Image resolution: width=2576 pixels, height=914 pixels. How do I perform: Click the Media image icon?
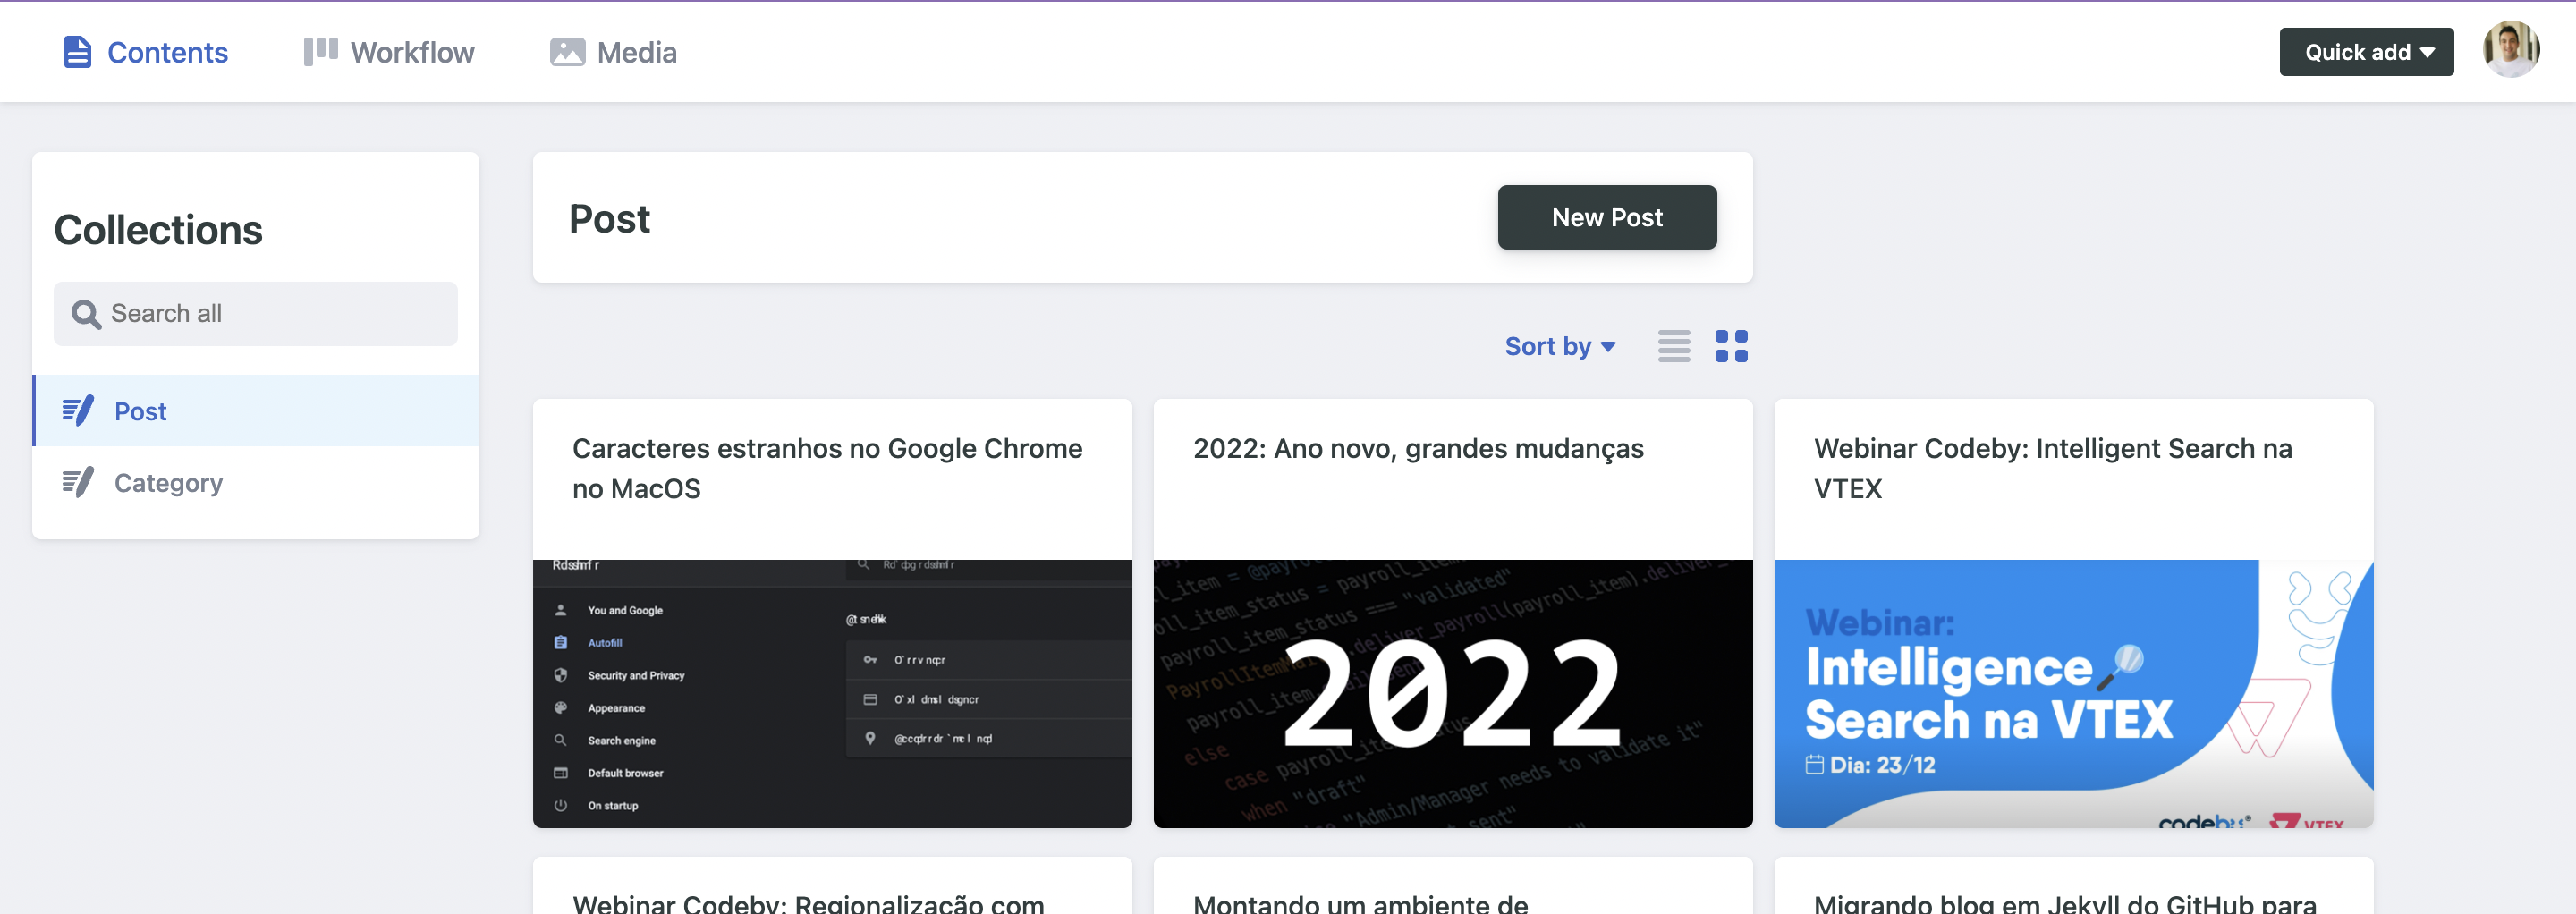point(566,52)
